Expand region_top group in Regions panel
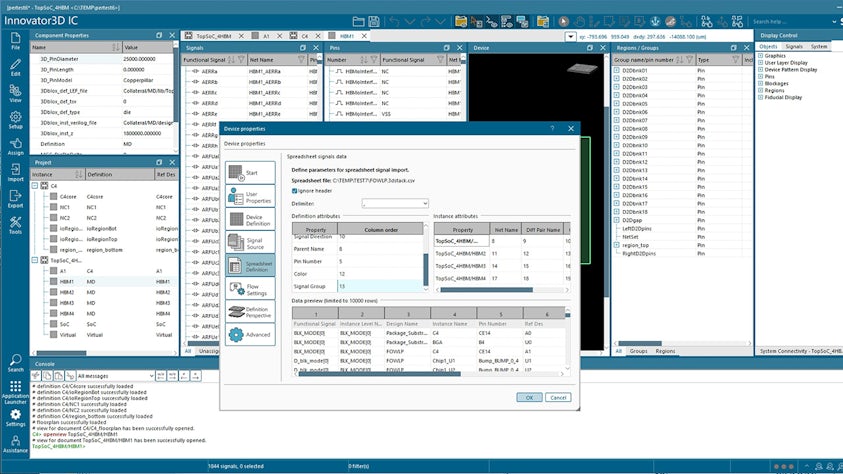Viewport: 843px width, 474px height. coord(617,245)
